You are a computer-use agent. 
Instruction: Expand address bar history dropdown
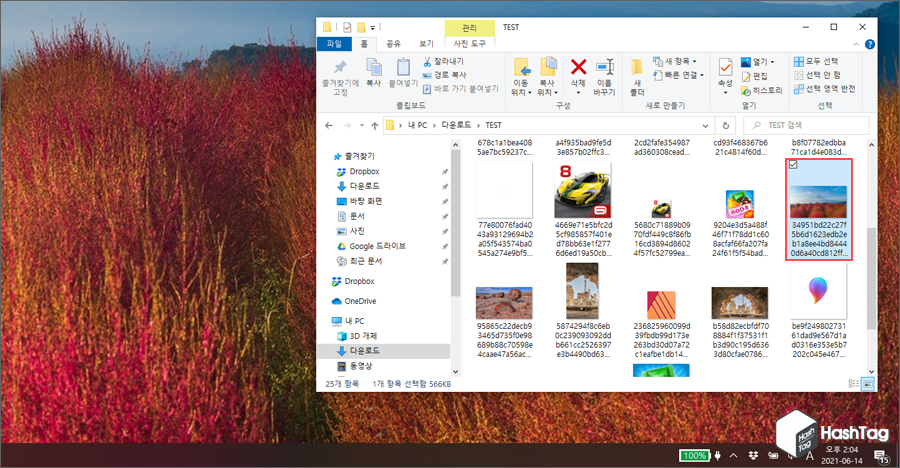point(705,125)
